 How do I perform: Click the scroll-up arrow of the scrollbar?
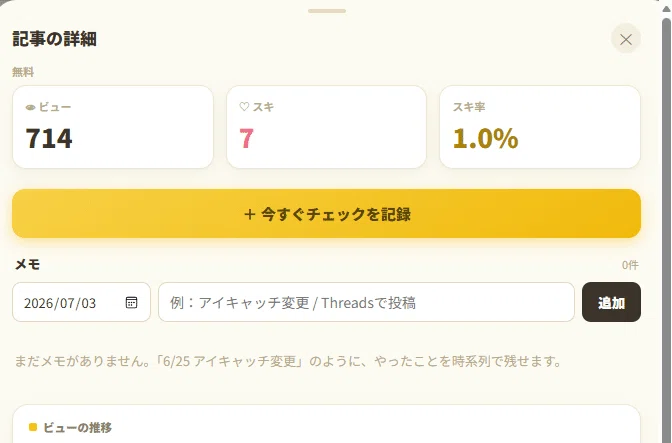666,9
